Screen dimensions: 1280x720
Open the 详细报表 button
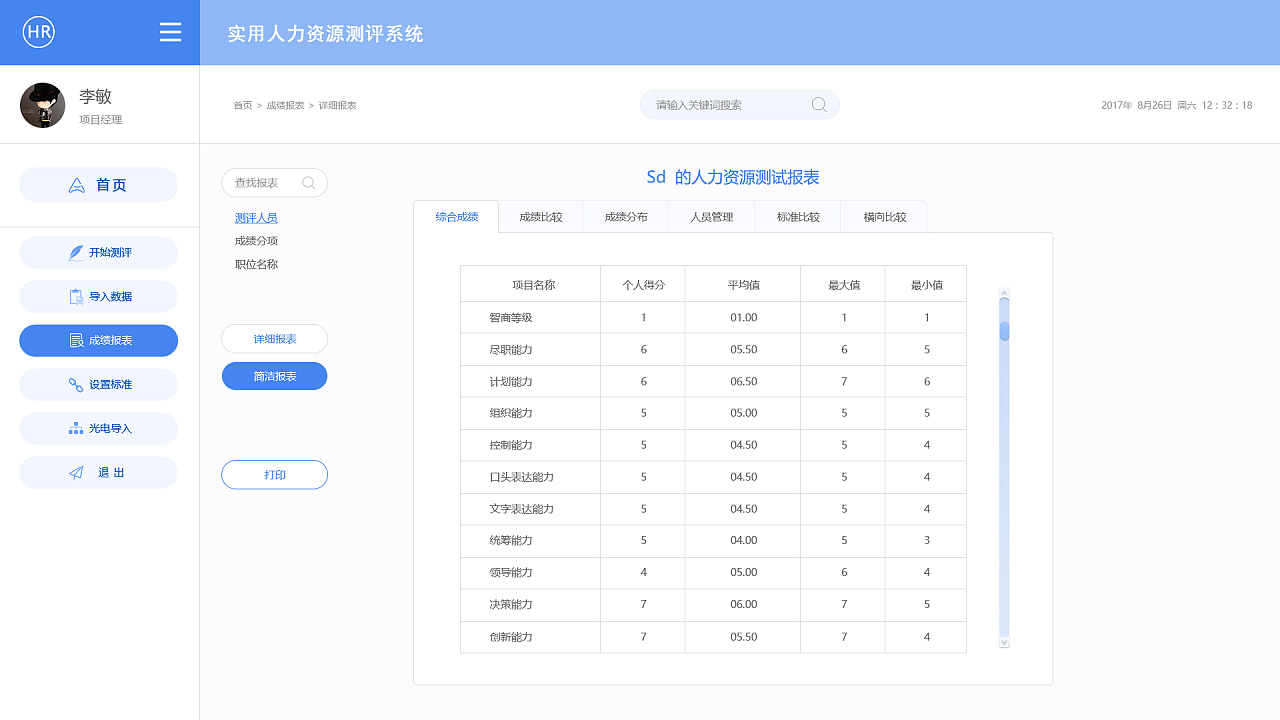[274, 339]
